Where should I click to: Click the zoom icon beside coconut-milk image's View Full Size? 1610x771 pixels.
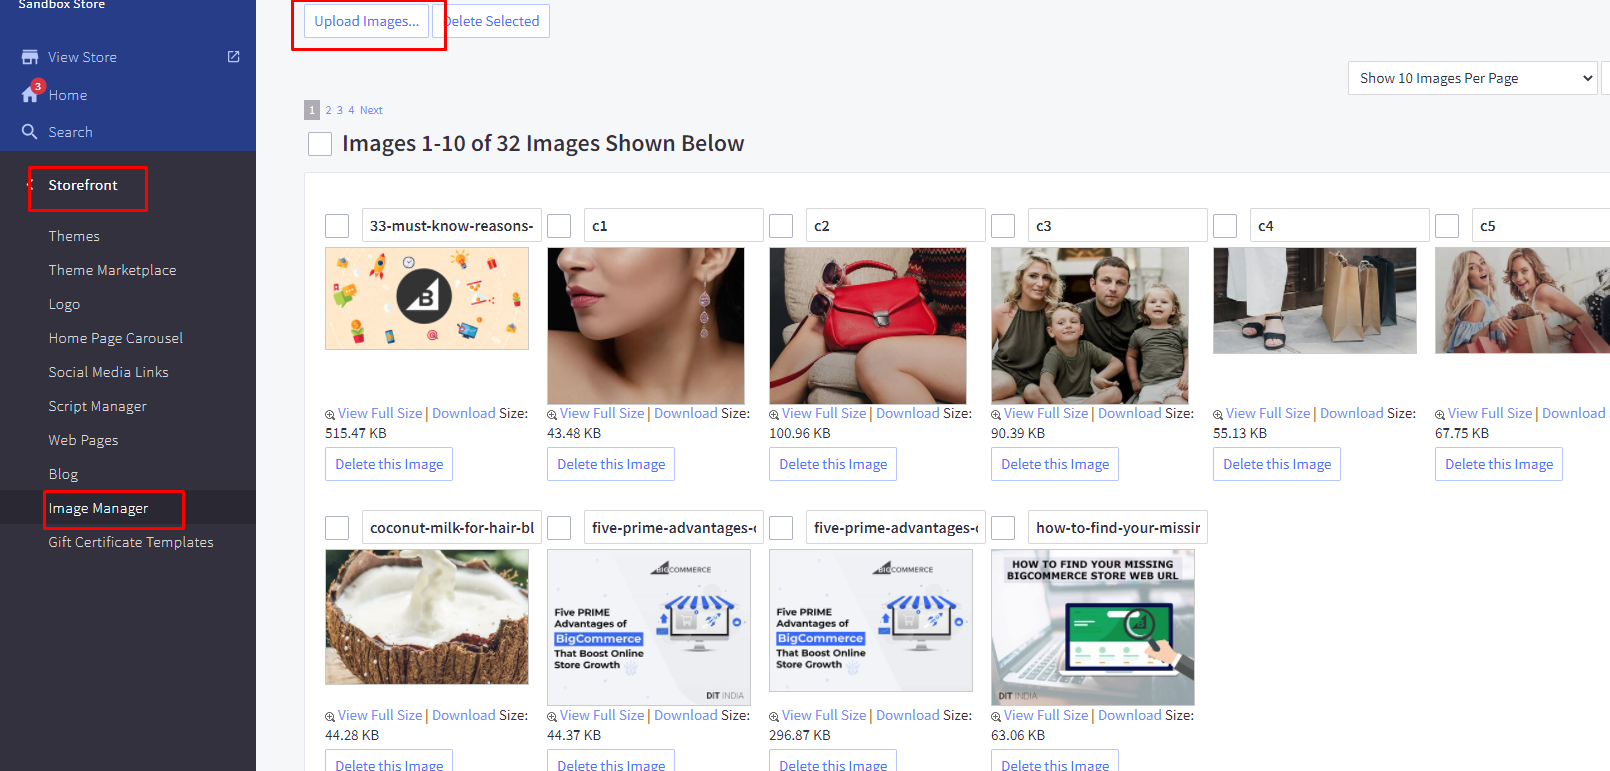click(x=330, y=716)
